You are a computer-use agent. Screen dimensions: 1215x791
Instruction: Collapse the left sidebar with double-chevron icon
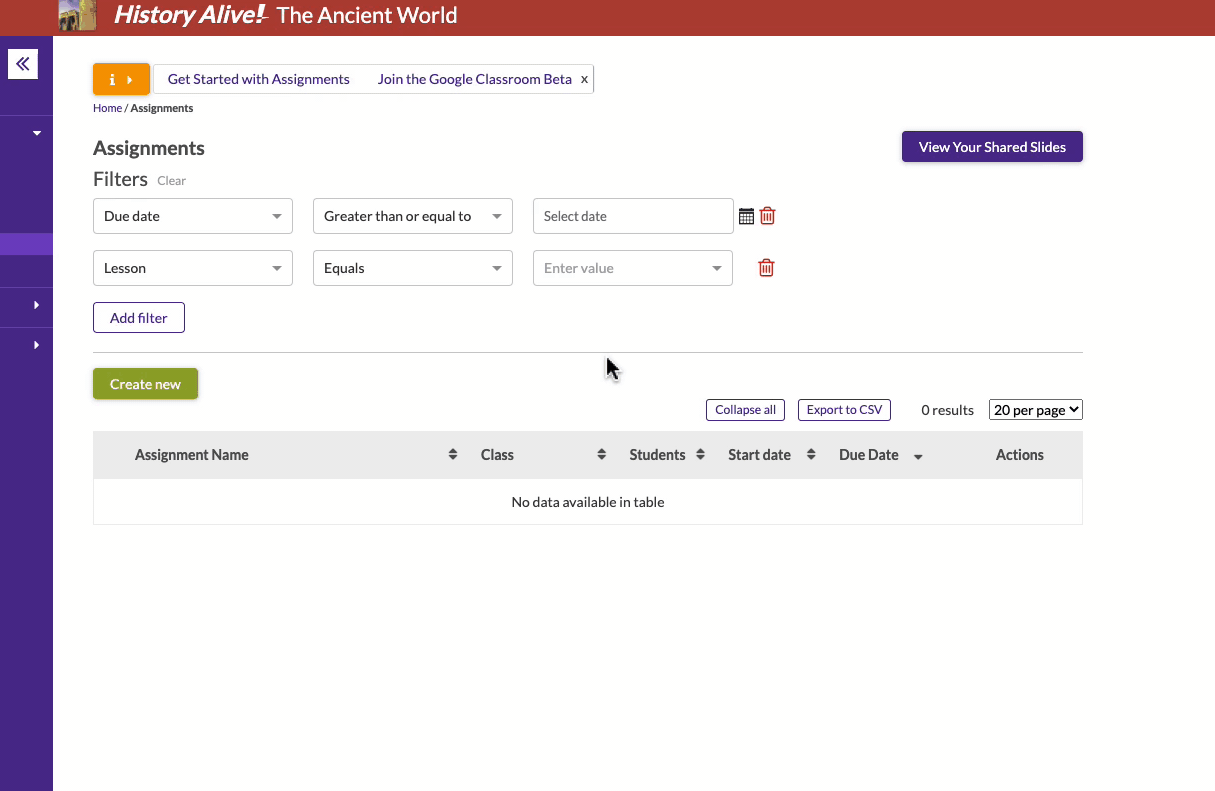23,63
